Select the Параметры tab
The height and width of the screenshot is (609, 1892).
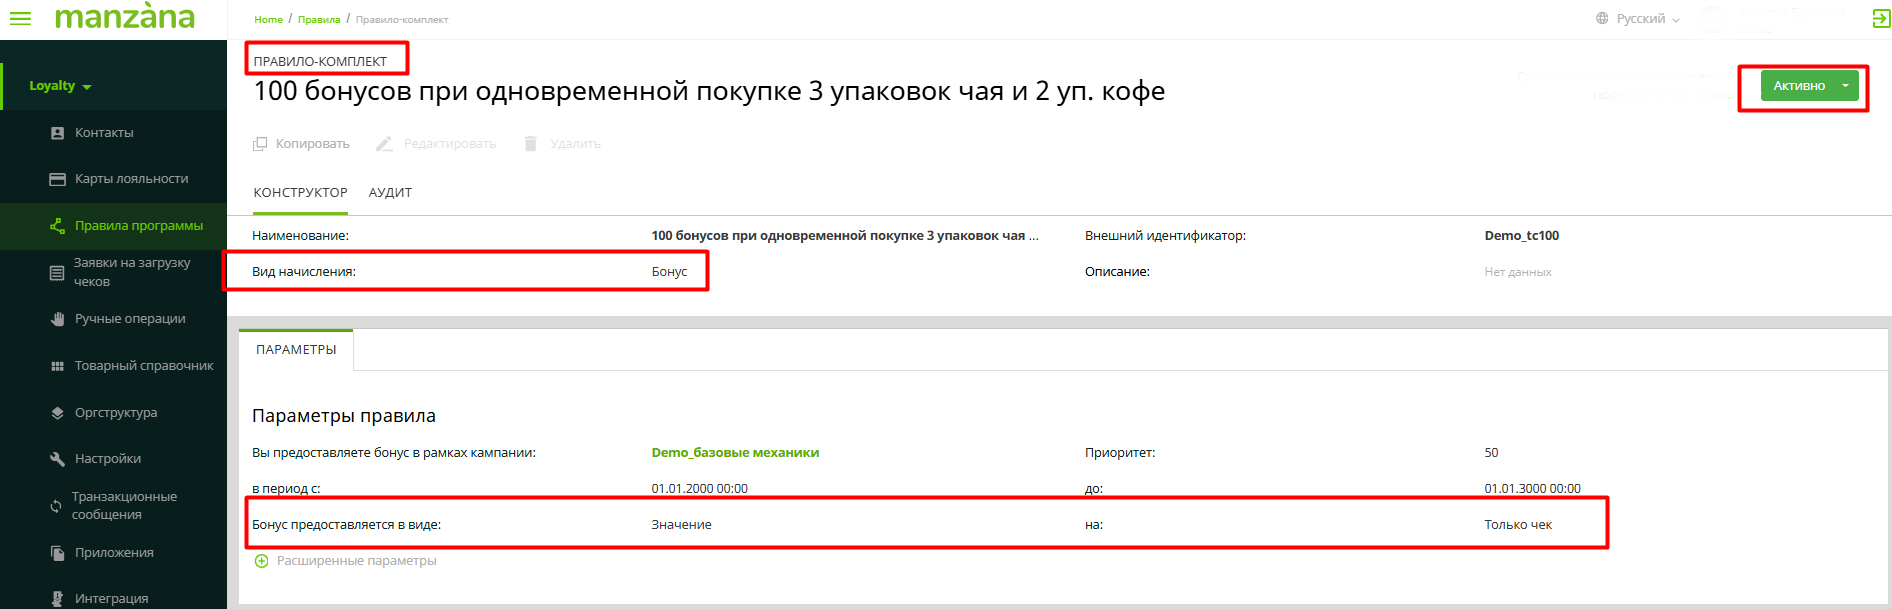point(296,350)
